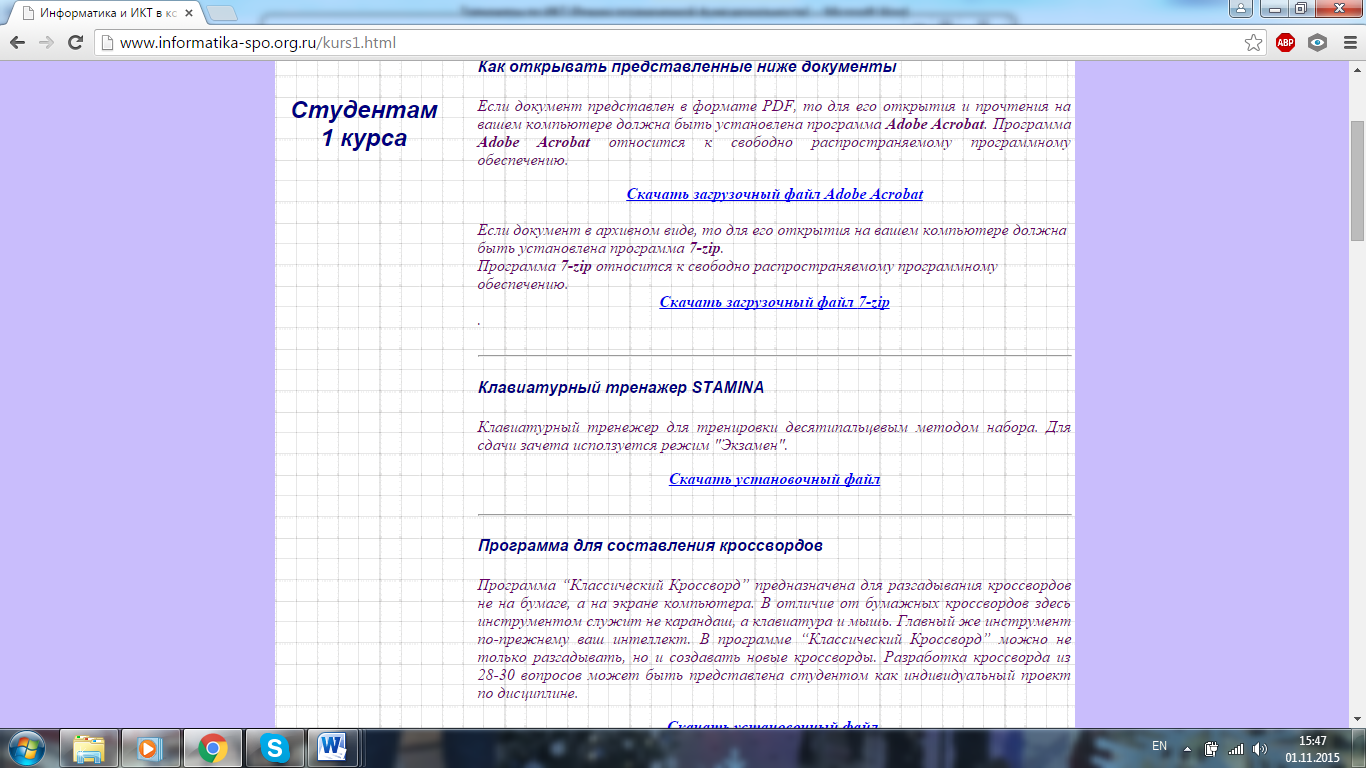Select heading Как открывать представленные ниже документы

pos(687,67)
